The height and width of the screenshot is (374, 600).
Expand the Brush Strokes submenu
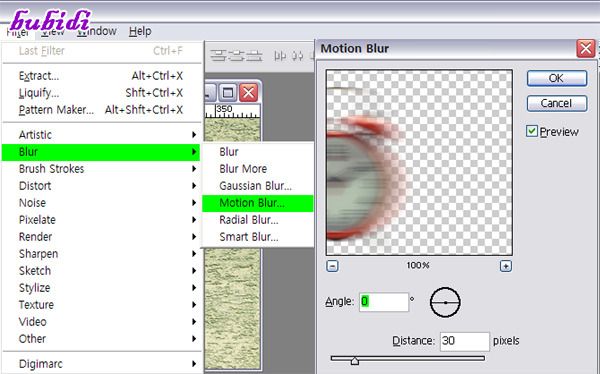coord(101,169)
